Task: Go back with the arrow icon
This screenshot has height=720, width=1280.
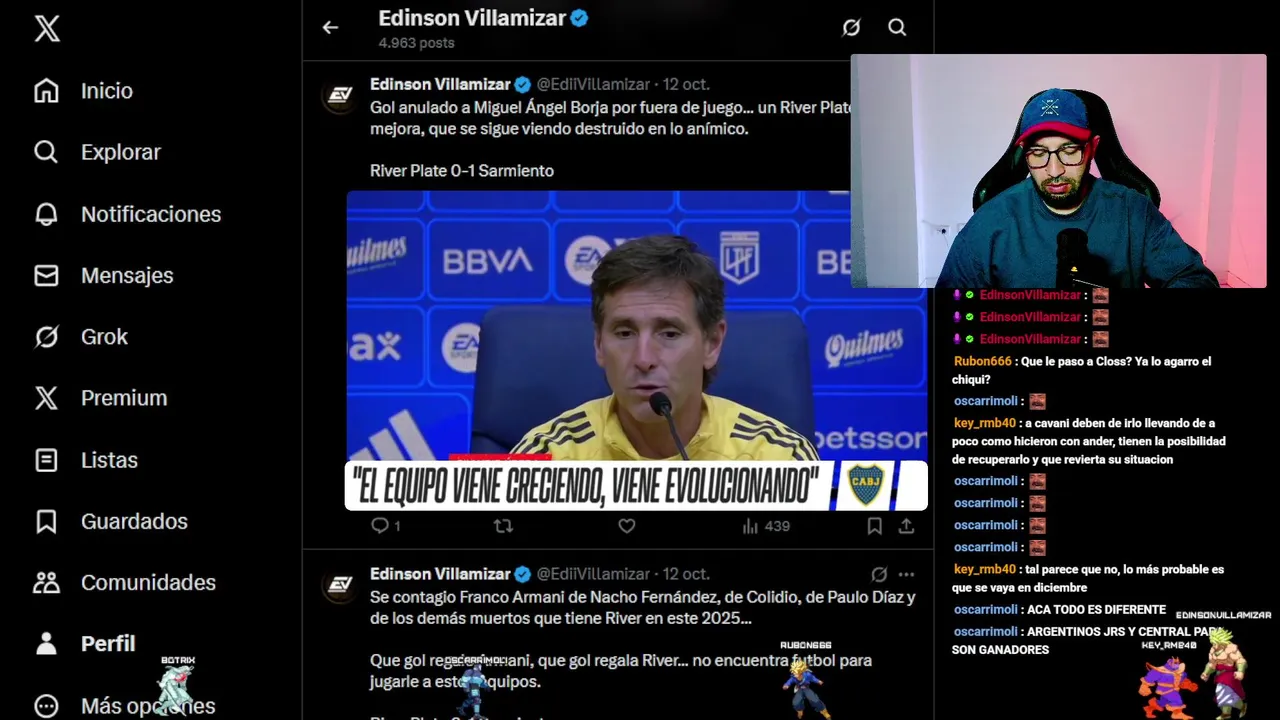Action: pyautogui.click(x=330, y=28)
